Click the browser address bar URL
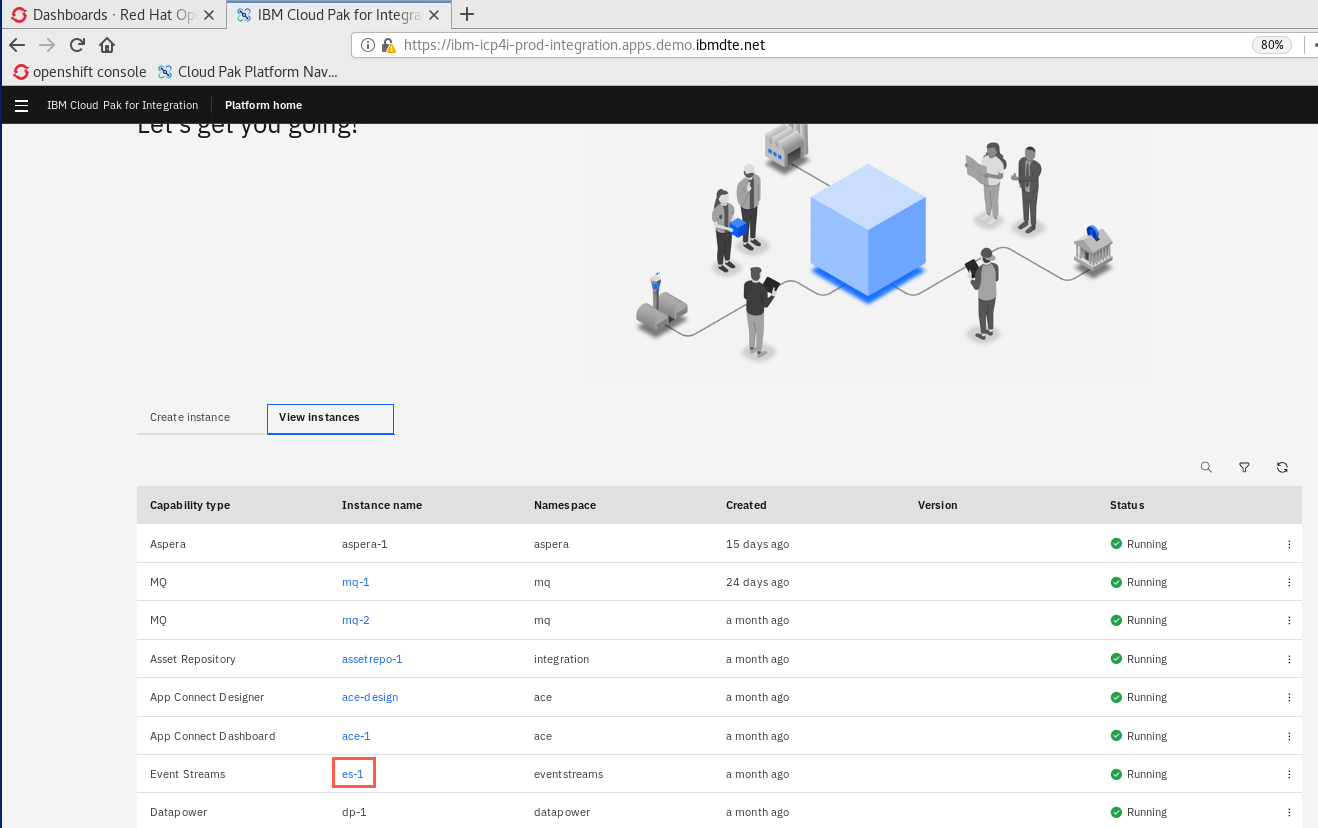The width and height of the screenshot is (1318, 828). [x=584, y=45]
